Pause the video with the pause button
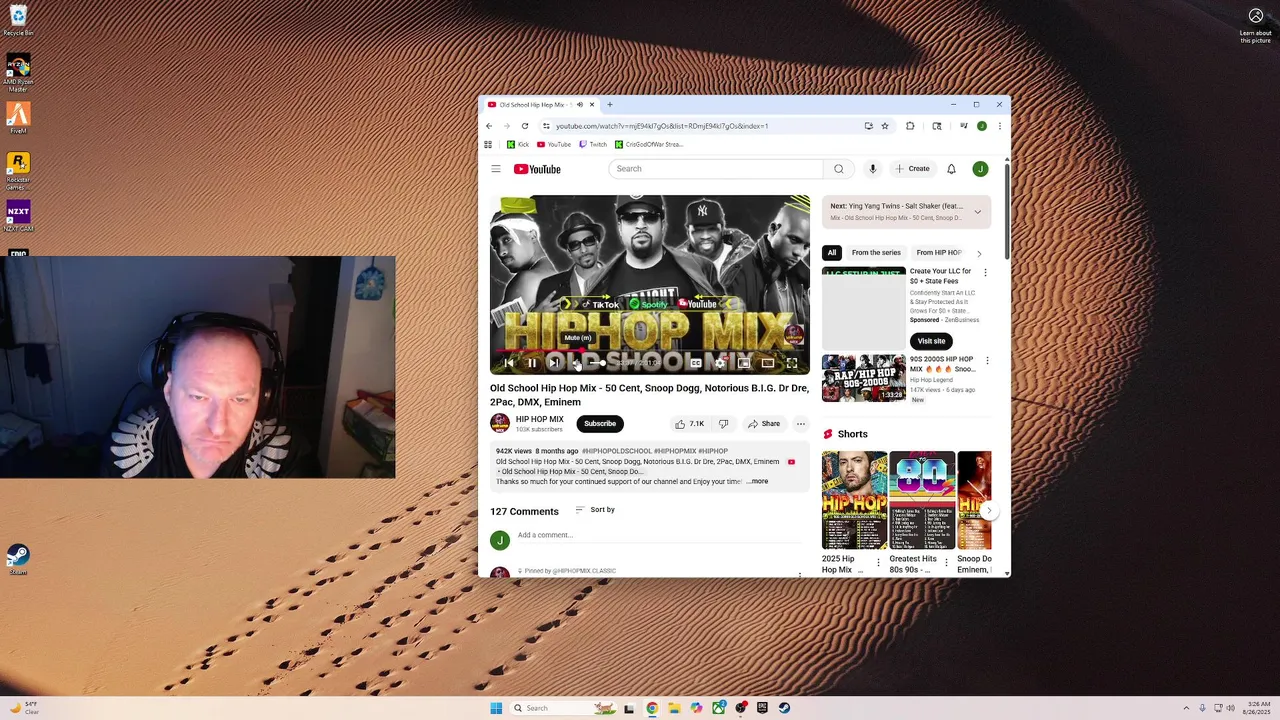 coord(532,363)
